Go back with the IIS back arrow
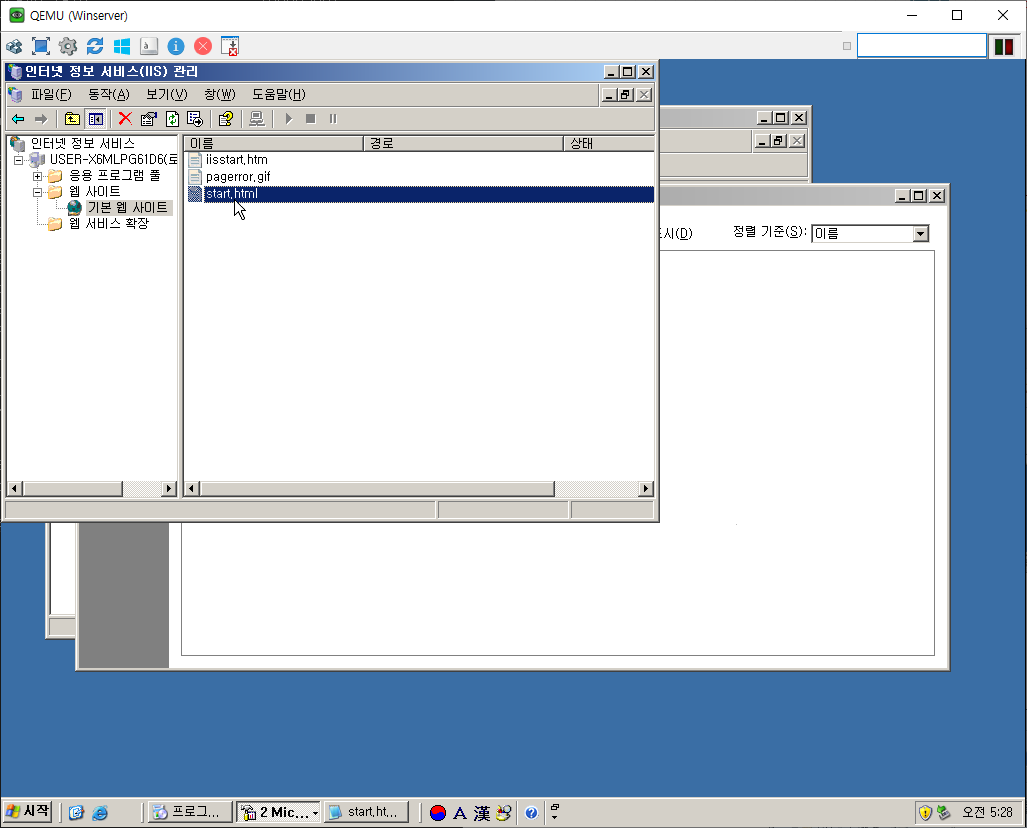 click(x=18, y=119)
